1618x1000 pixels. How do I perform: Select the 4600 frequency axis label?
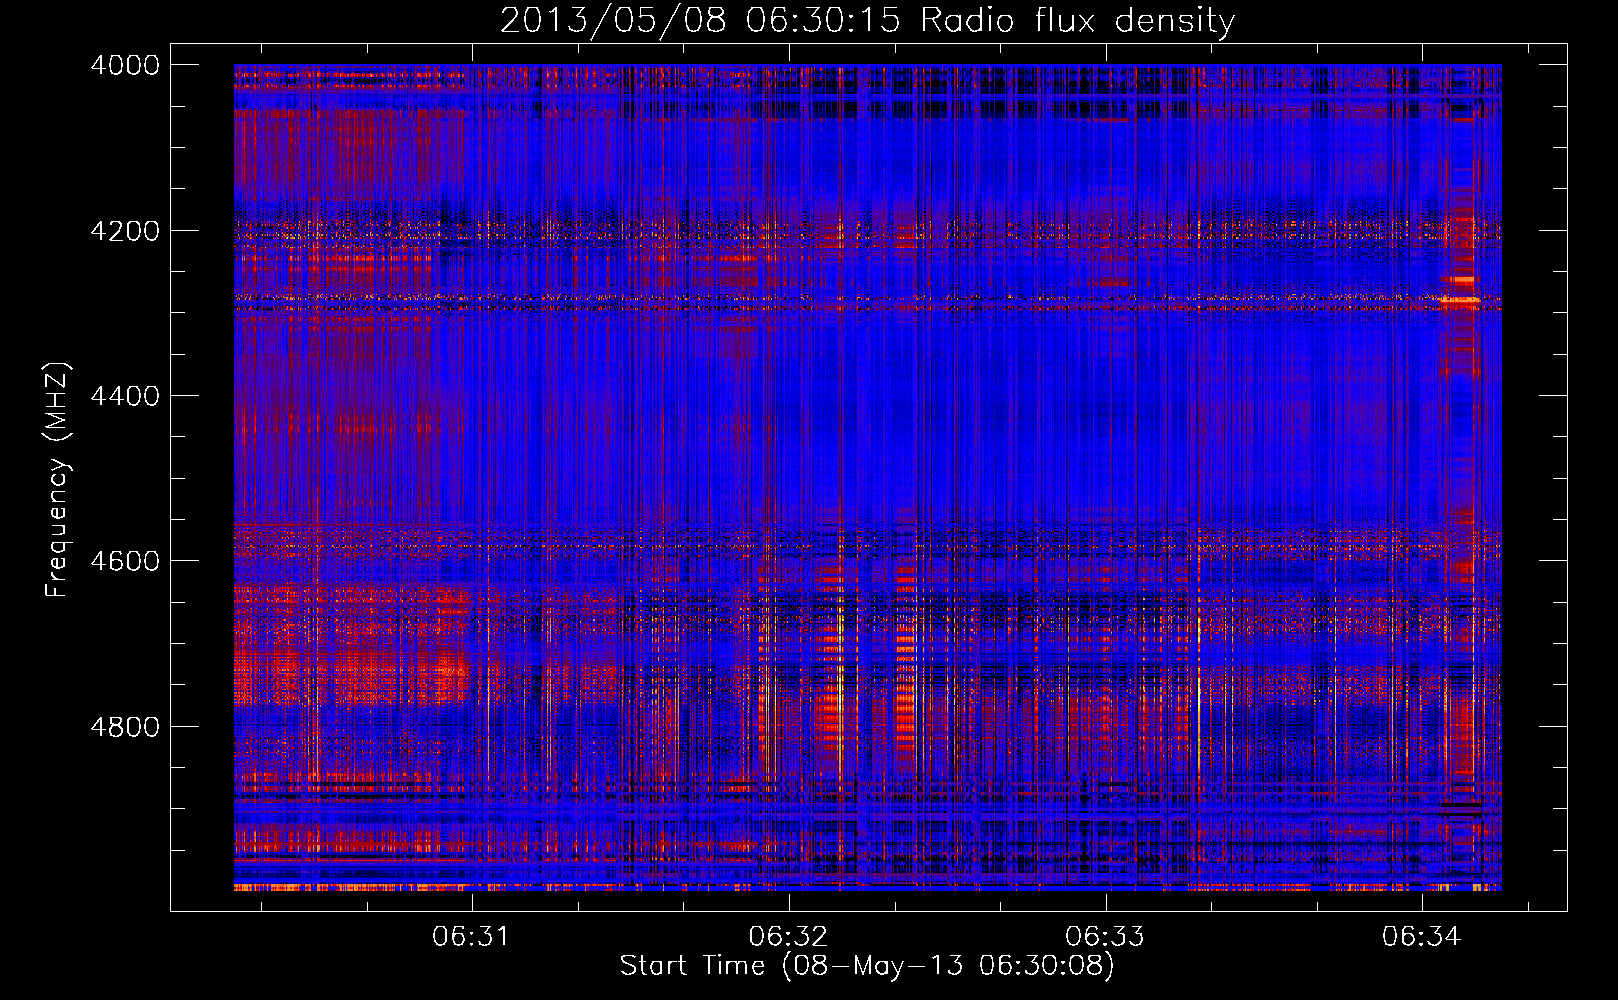coord(125,561)
